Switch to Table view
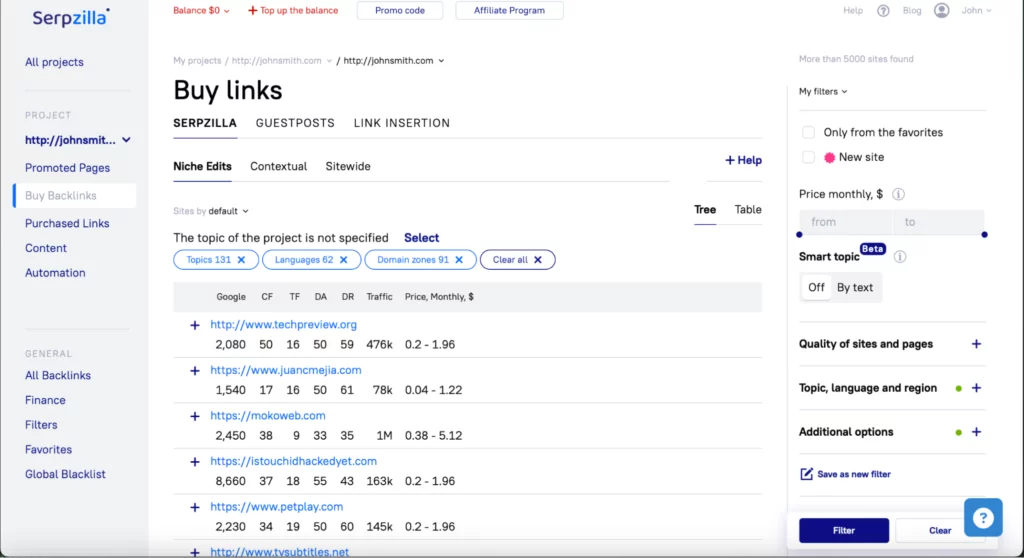The height and width of the screenshot is (558, 1024). (x=748, y=210)
